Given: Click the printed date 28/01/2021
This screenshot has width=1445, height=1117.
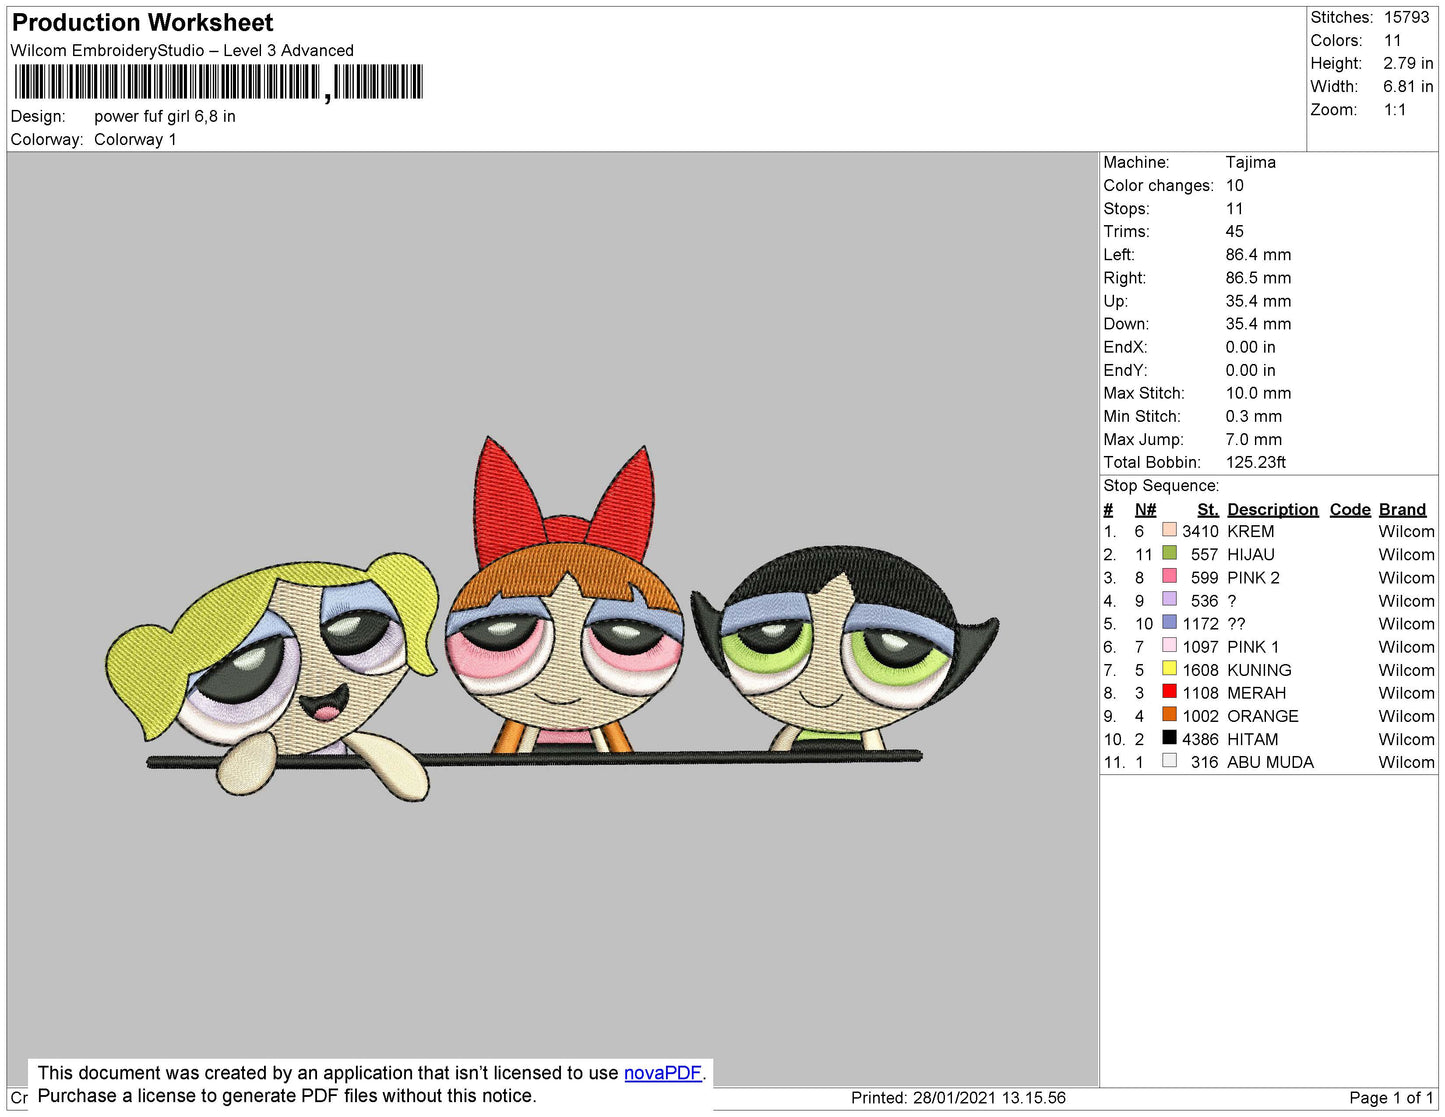Looking at the screenshot, I should [x=954, y=1097].
